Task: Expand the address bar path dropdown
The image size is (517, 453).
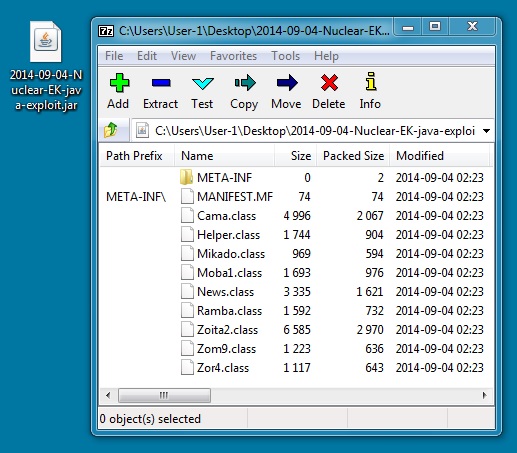Action: pyautogui.click(x=486, y=131)
